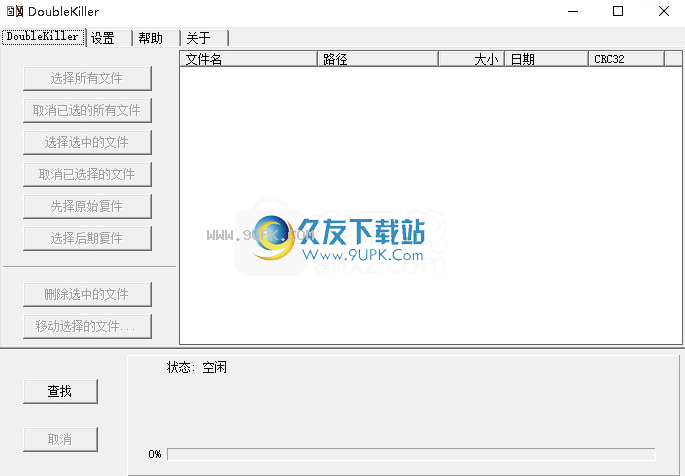This screenshot has height=476, width=685.
Task: Open the 关于 tab
Action: (x=205, y=38)
